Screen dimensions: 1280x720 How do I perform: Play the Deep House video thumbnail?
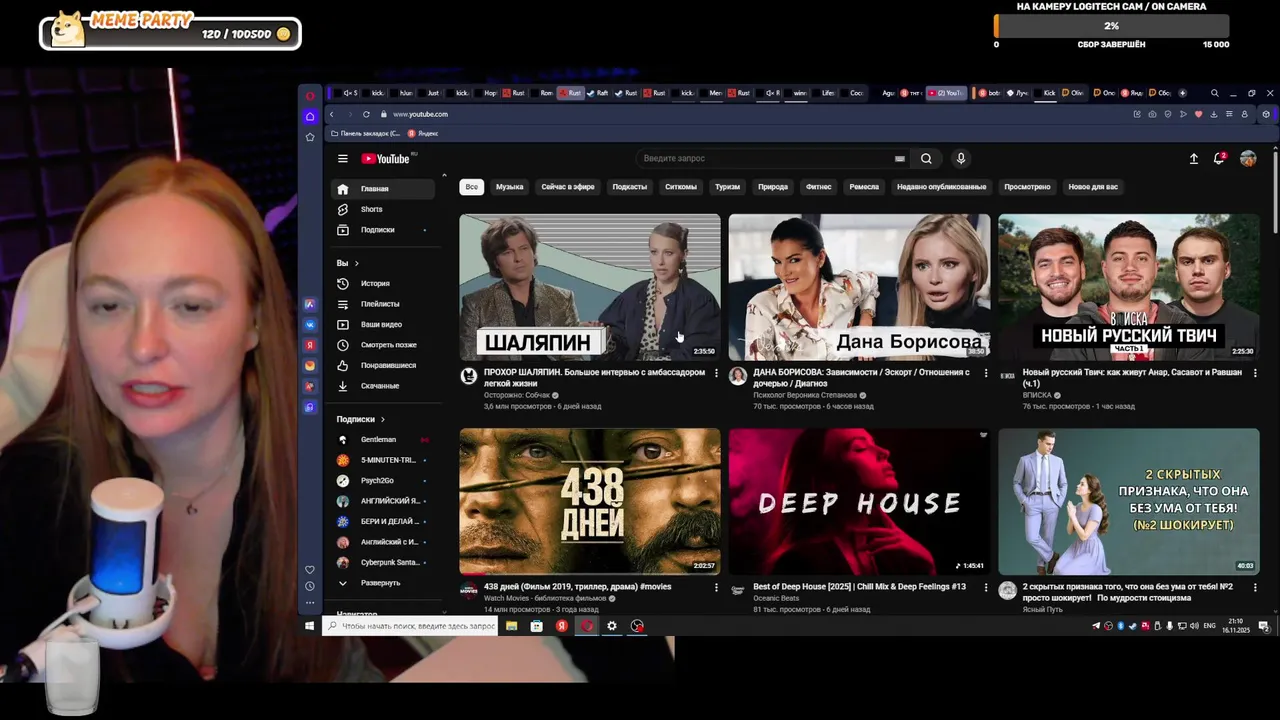[x=859, y=501]
